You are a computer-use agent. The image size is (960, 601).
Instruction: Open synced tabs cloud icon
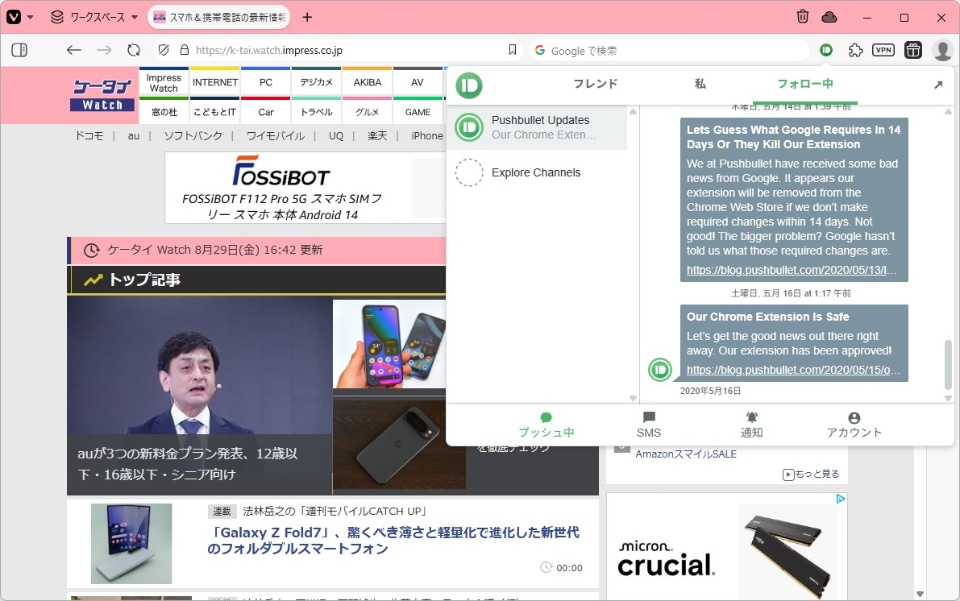pos(830,17)
